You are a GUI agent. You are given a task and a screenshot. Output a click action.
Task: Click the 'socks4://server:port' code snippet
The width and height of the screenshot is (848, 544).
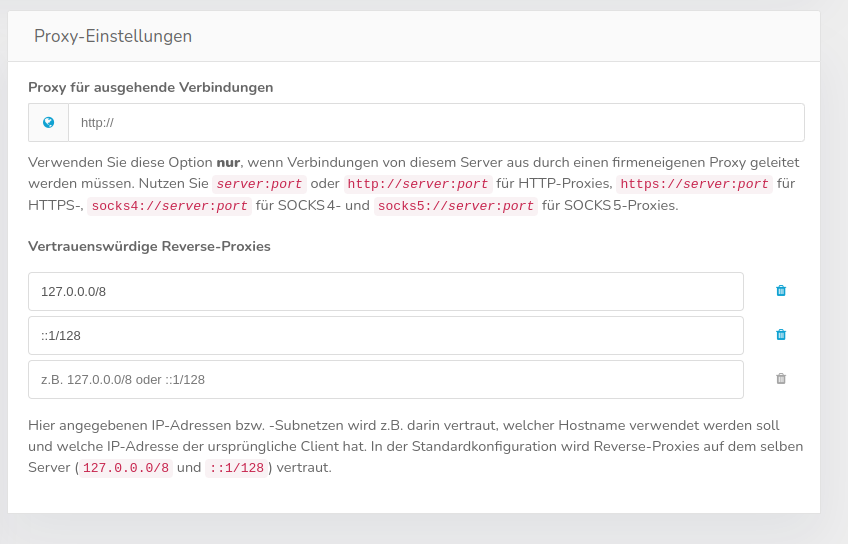click(169, 206)
